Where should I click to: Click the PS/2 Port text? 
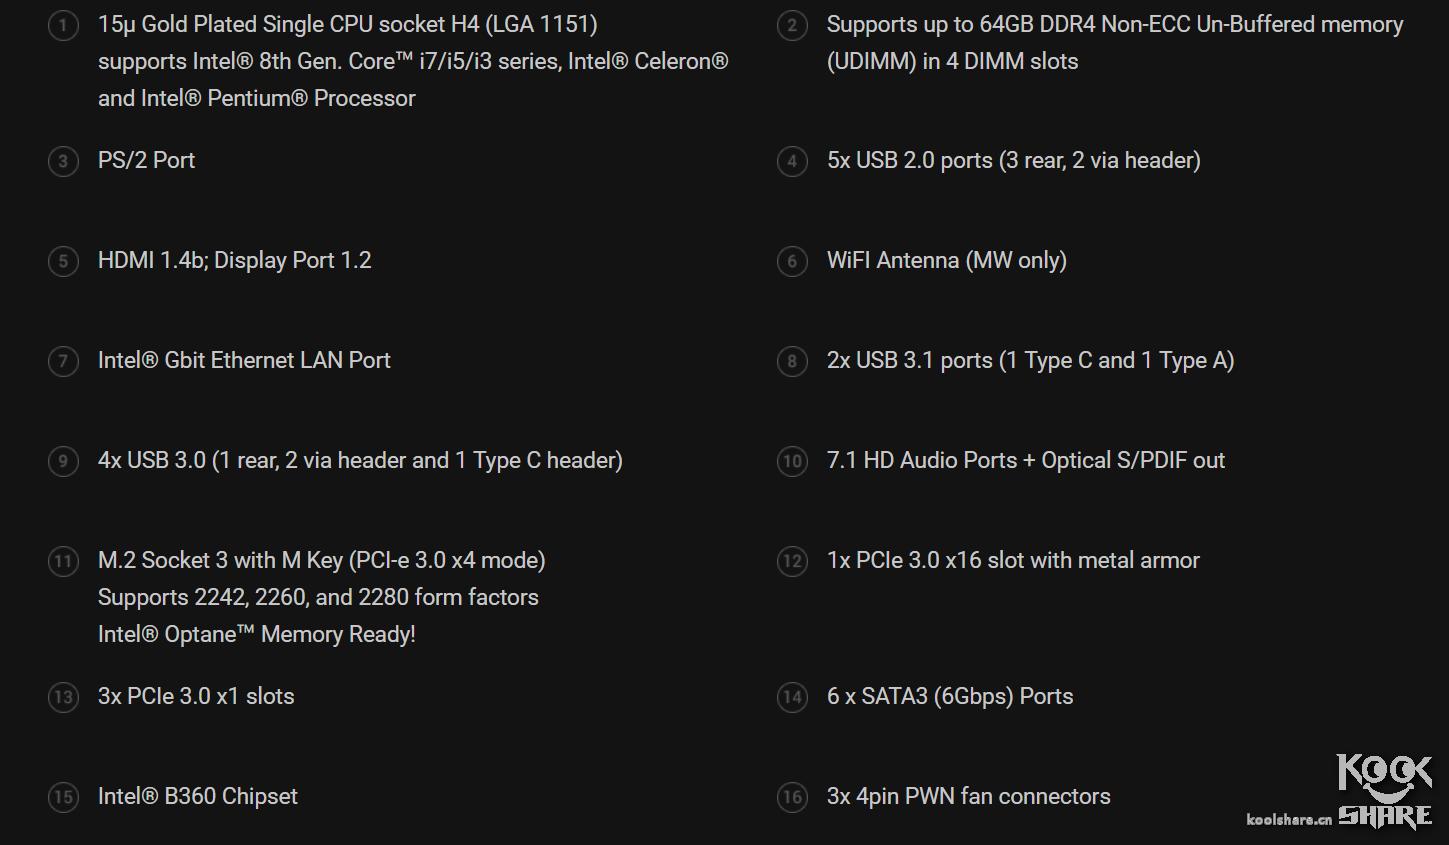tap(146, 160)
